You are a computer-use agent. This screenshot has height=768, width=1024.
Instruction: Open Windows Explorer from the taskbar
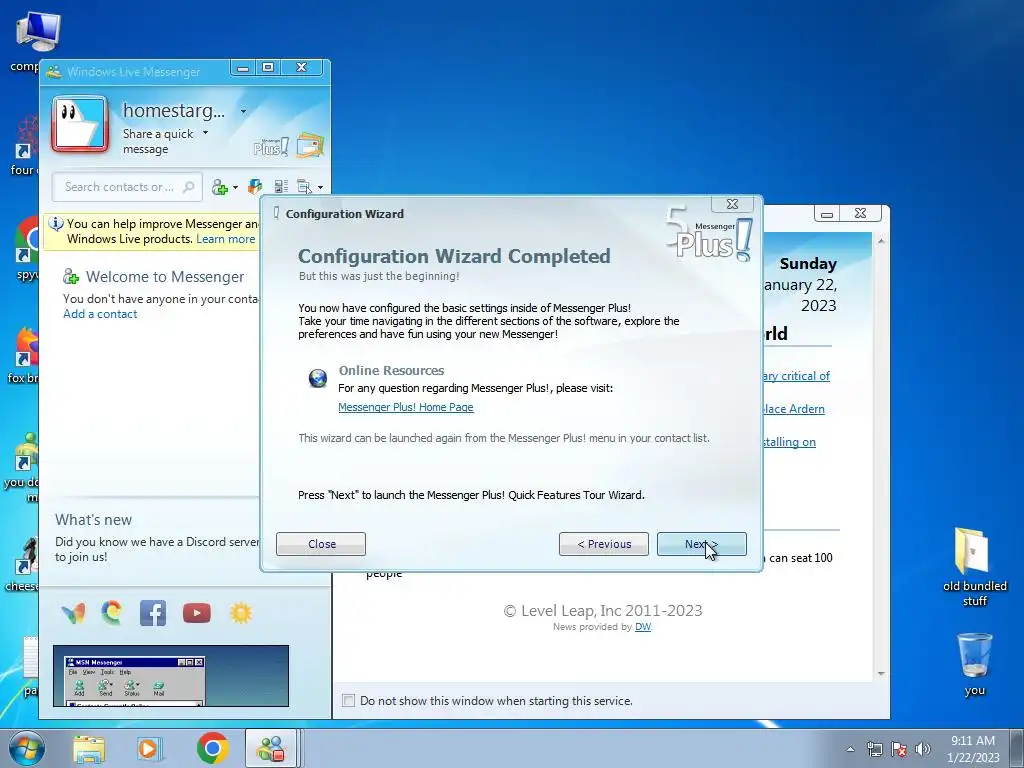pos(89,749)
